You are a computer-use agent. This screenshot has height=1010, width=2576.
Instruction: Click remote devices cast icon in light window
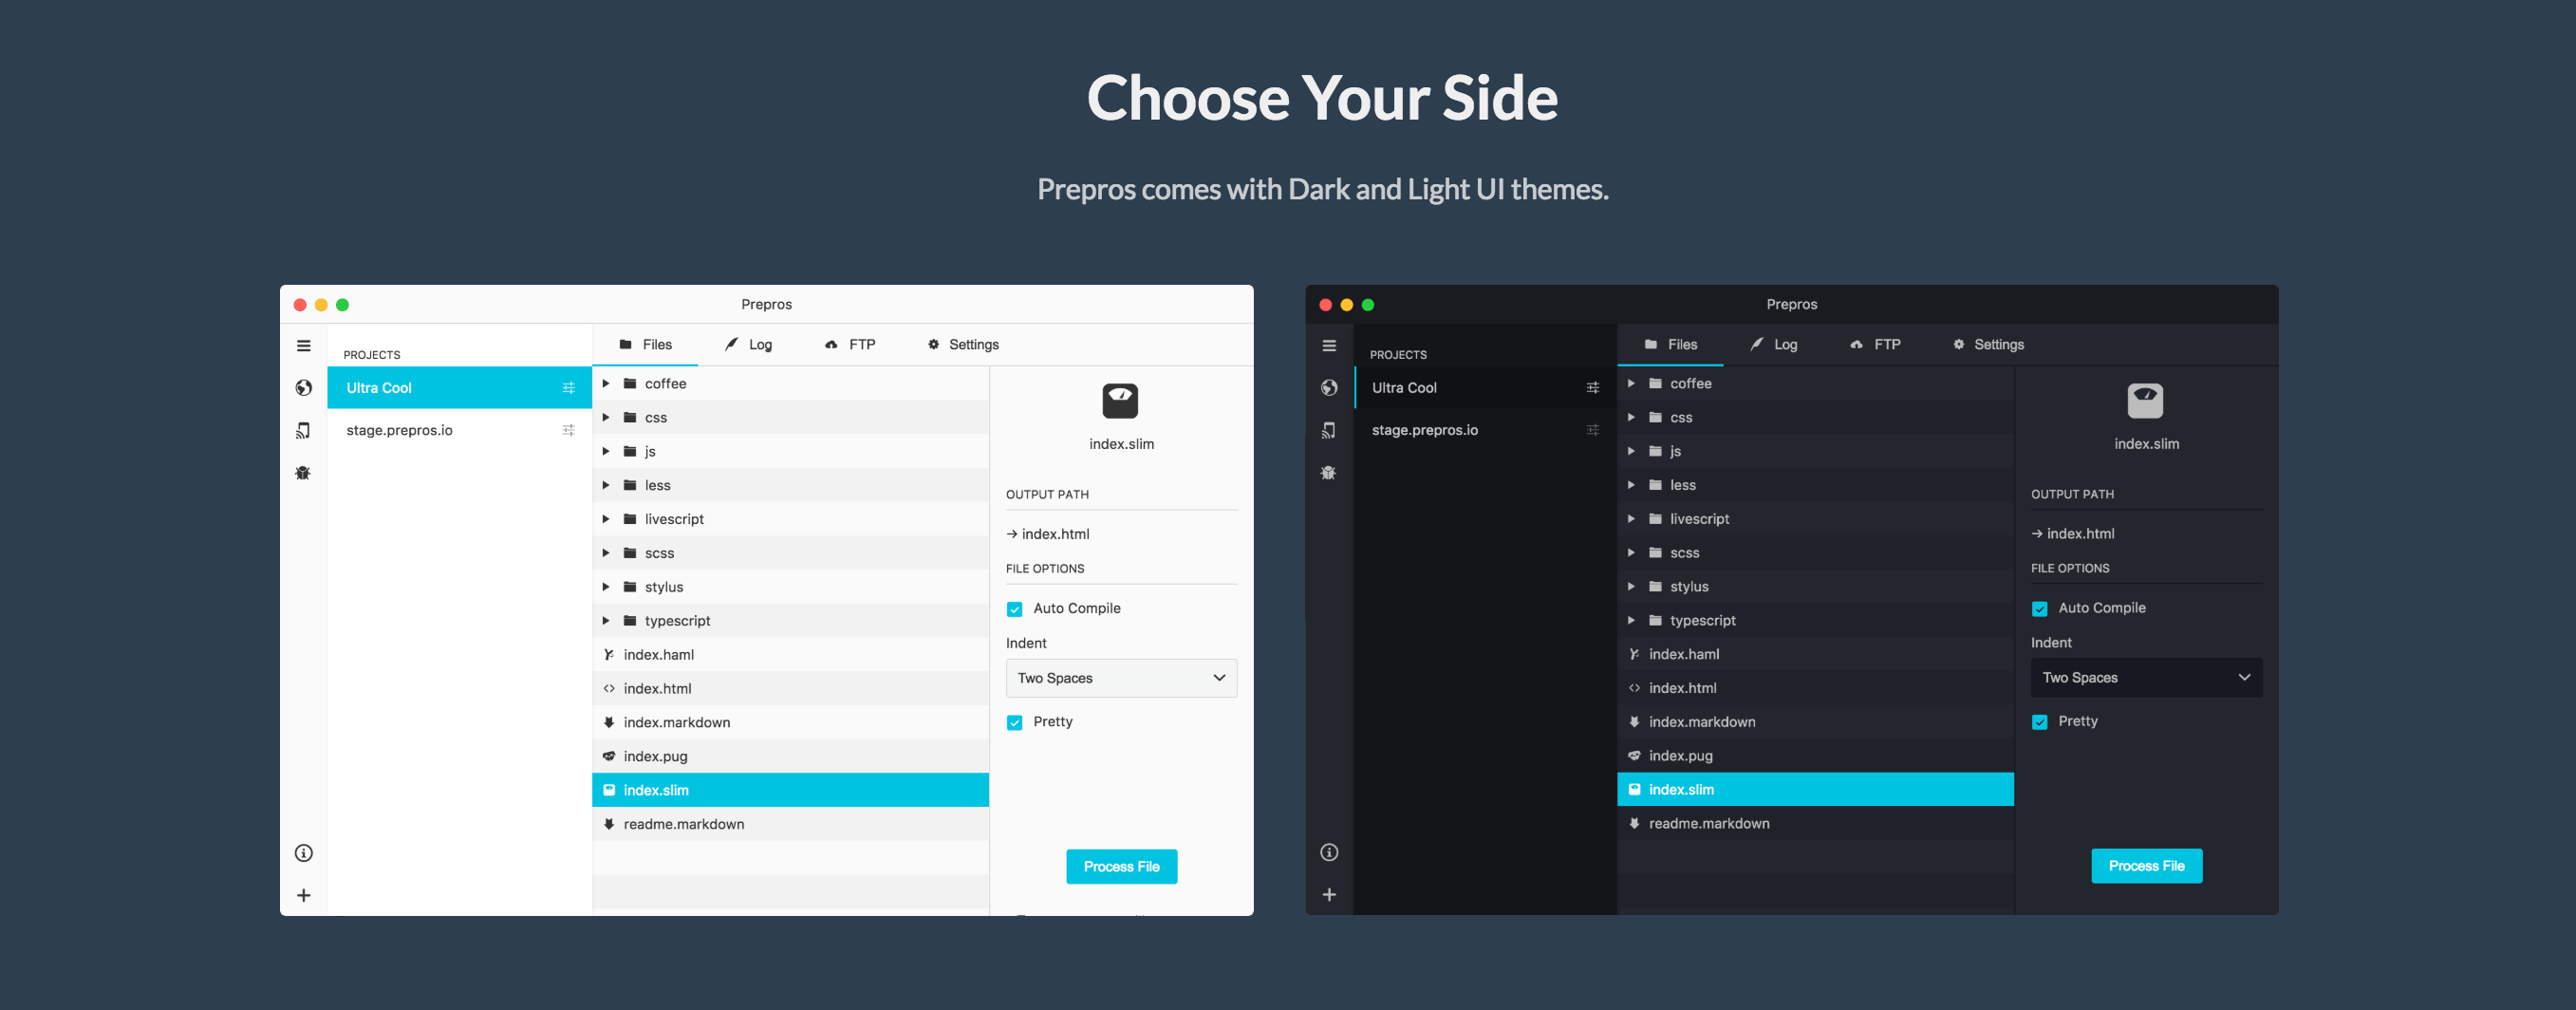(x=304, y=430)
